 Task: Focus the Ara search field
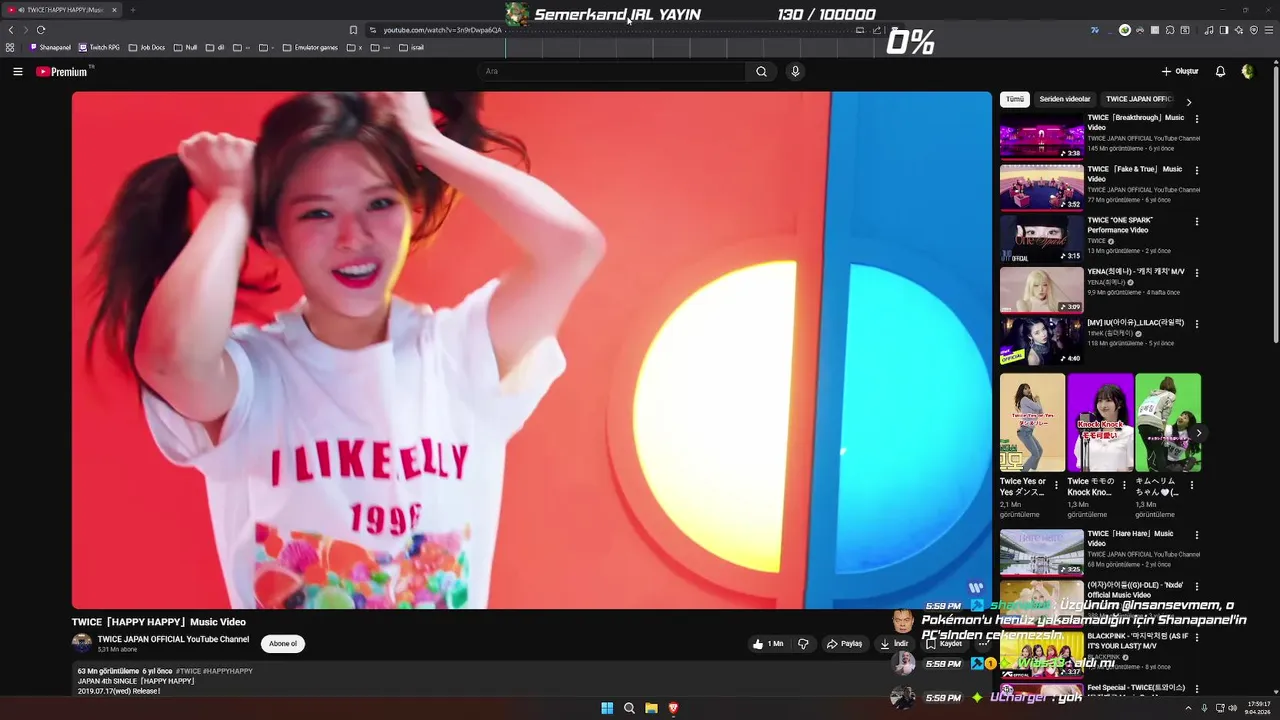coord(612,72)
